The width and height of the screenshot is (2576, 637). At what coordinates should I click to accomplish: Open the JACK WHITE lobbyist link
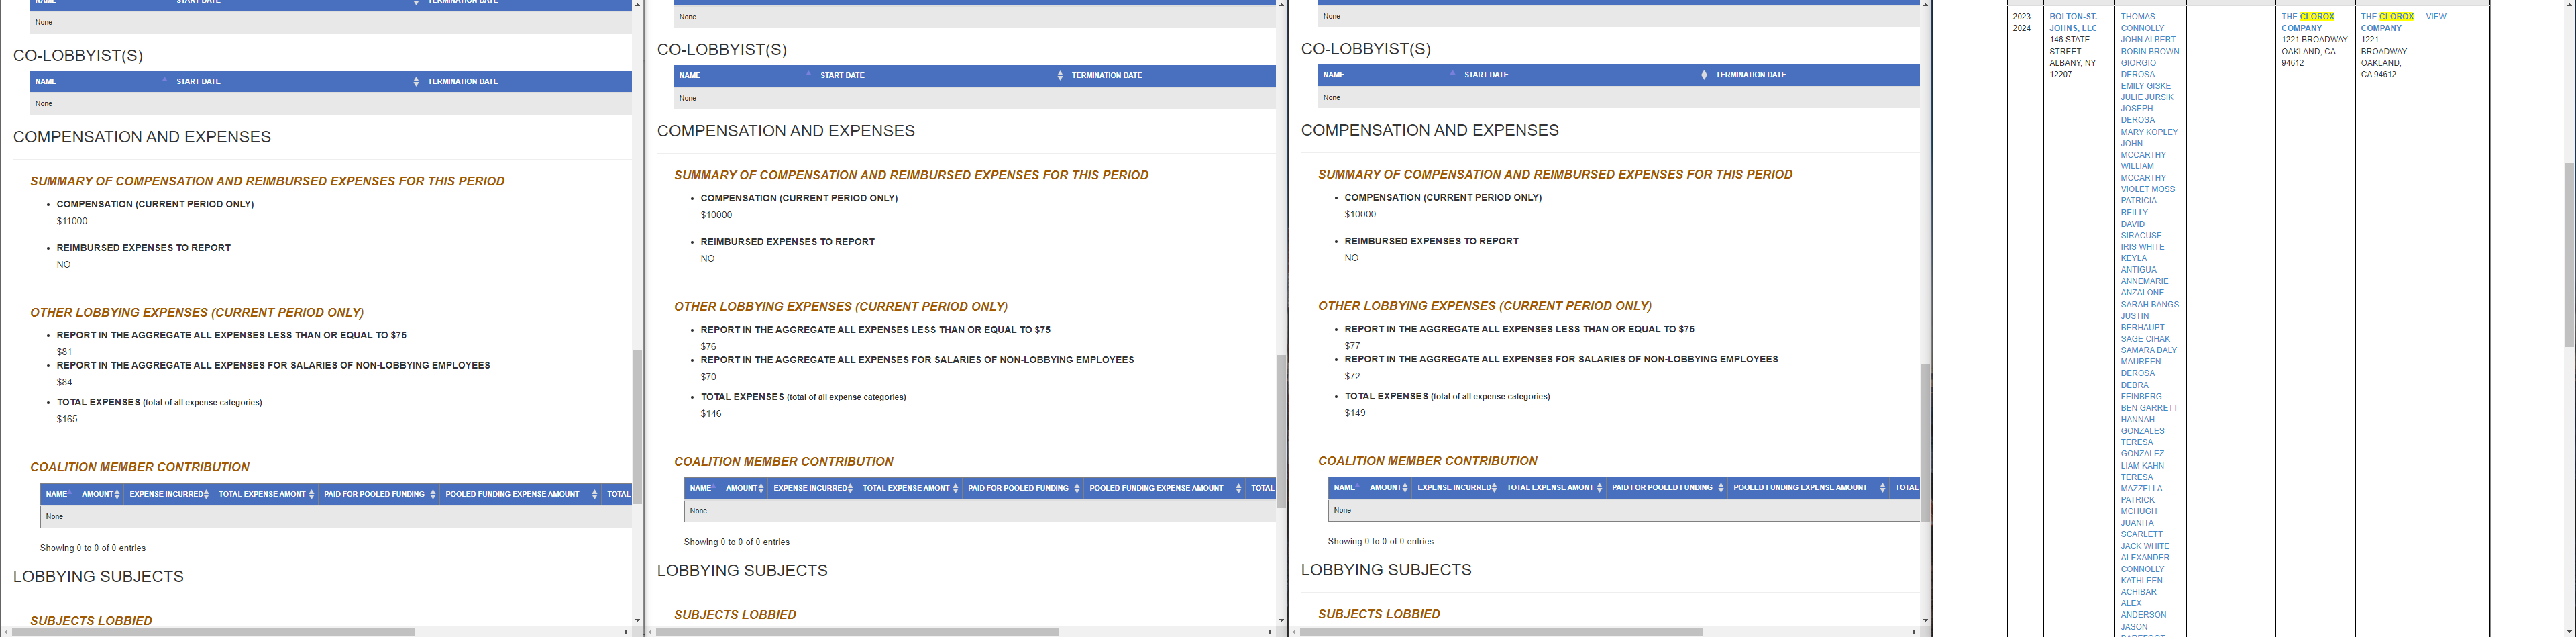[2145, 546]
